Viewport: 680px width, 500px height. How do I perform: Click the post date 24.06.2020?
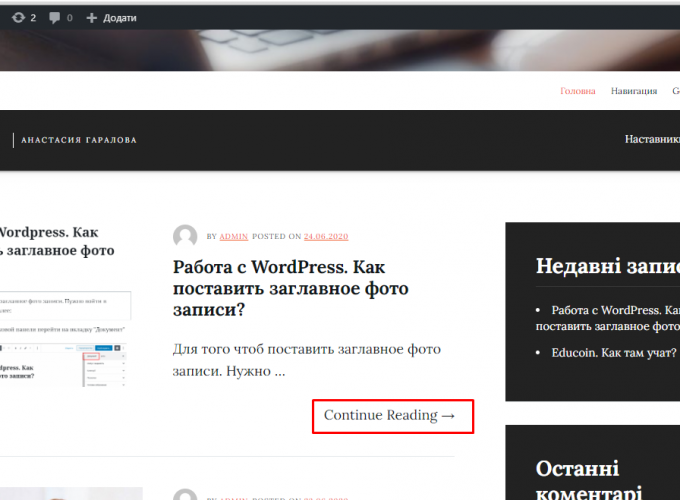pos(326,236)
